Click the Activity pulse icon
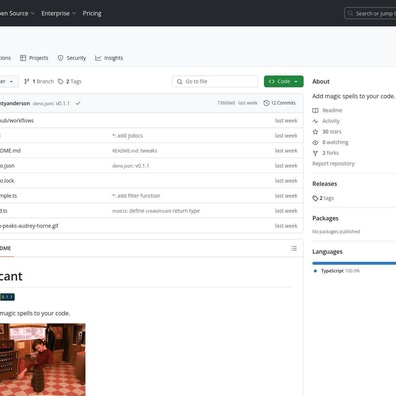This screenshot has width=396, height=396. click(315, 121)
